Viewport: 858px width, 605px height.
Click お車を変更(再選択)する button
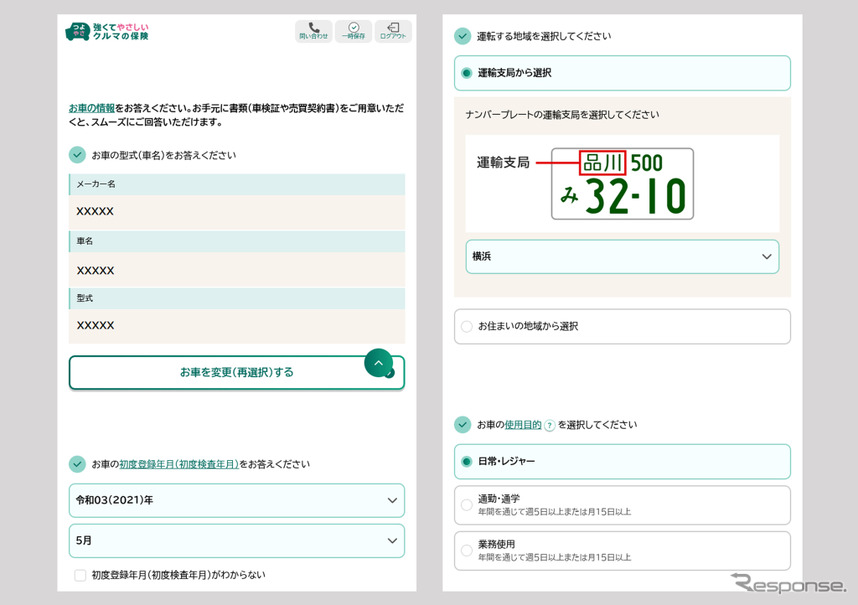[236, 373]
